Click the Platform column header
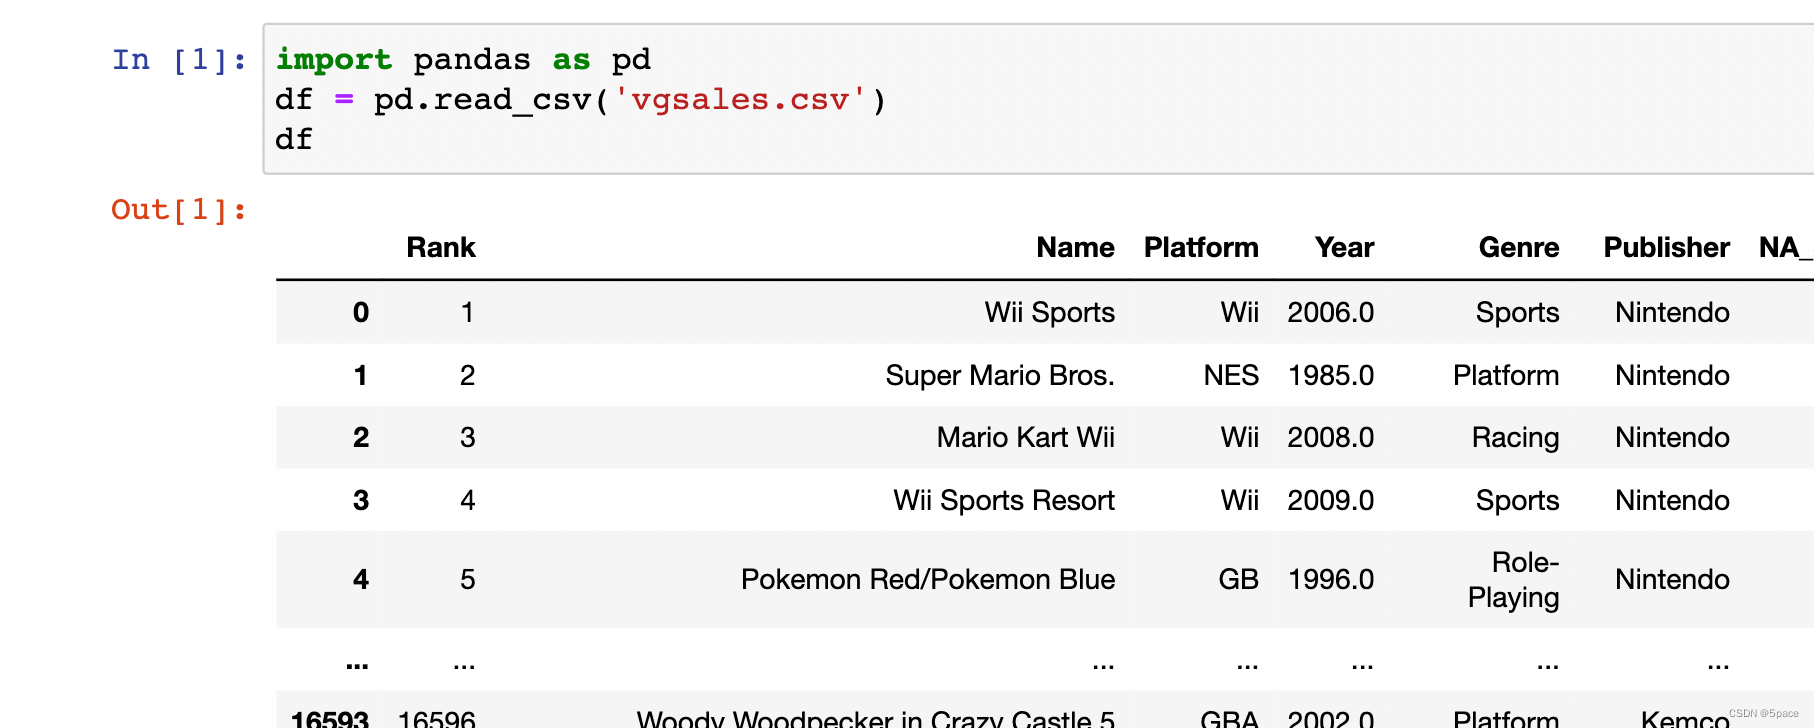This screenshot has width=1814, height=728. click(x=1201, y=248)
